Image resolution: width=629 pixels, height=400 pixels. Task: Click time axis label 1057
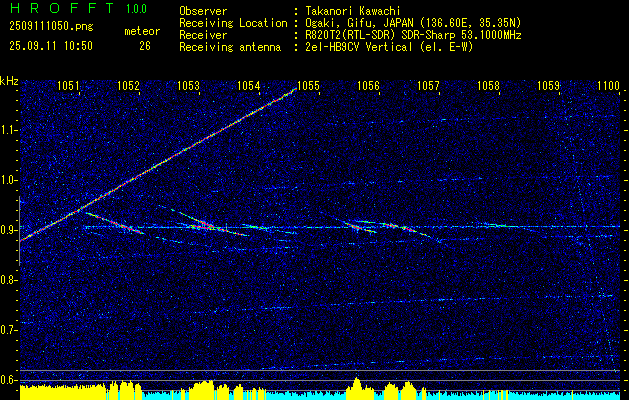pyautogui.click(x=428, y=85)
